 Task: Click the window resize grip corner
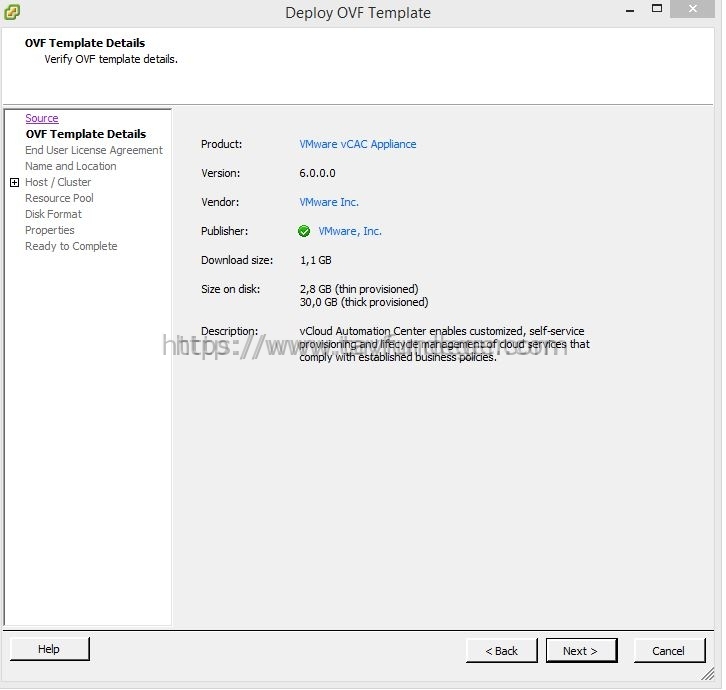[x=707, y=674]
